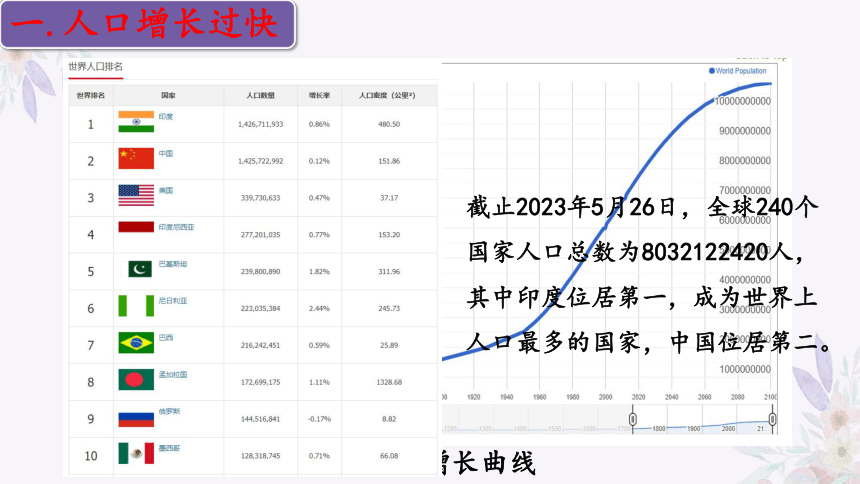The image size is (860, 484).
Task: Click the density value 8.82
Action: pos(389,419)
